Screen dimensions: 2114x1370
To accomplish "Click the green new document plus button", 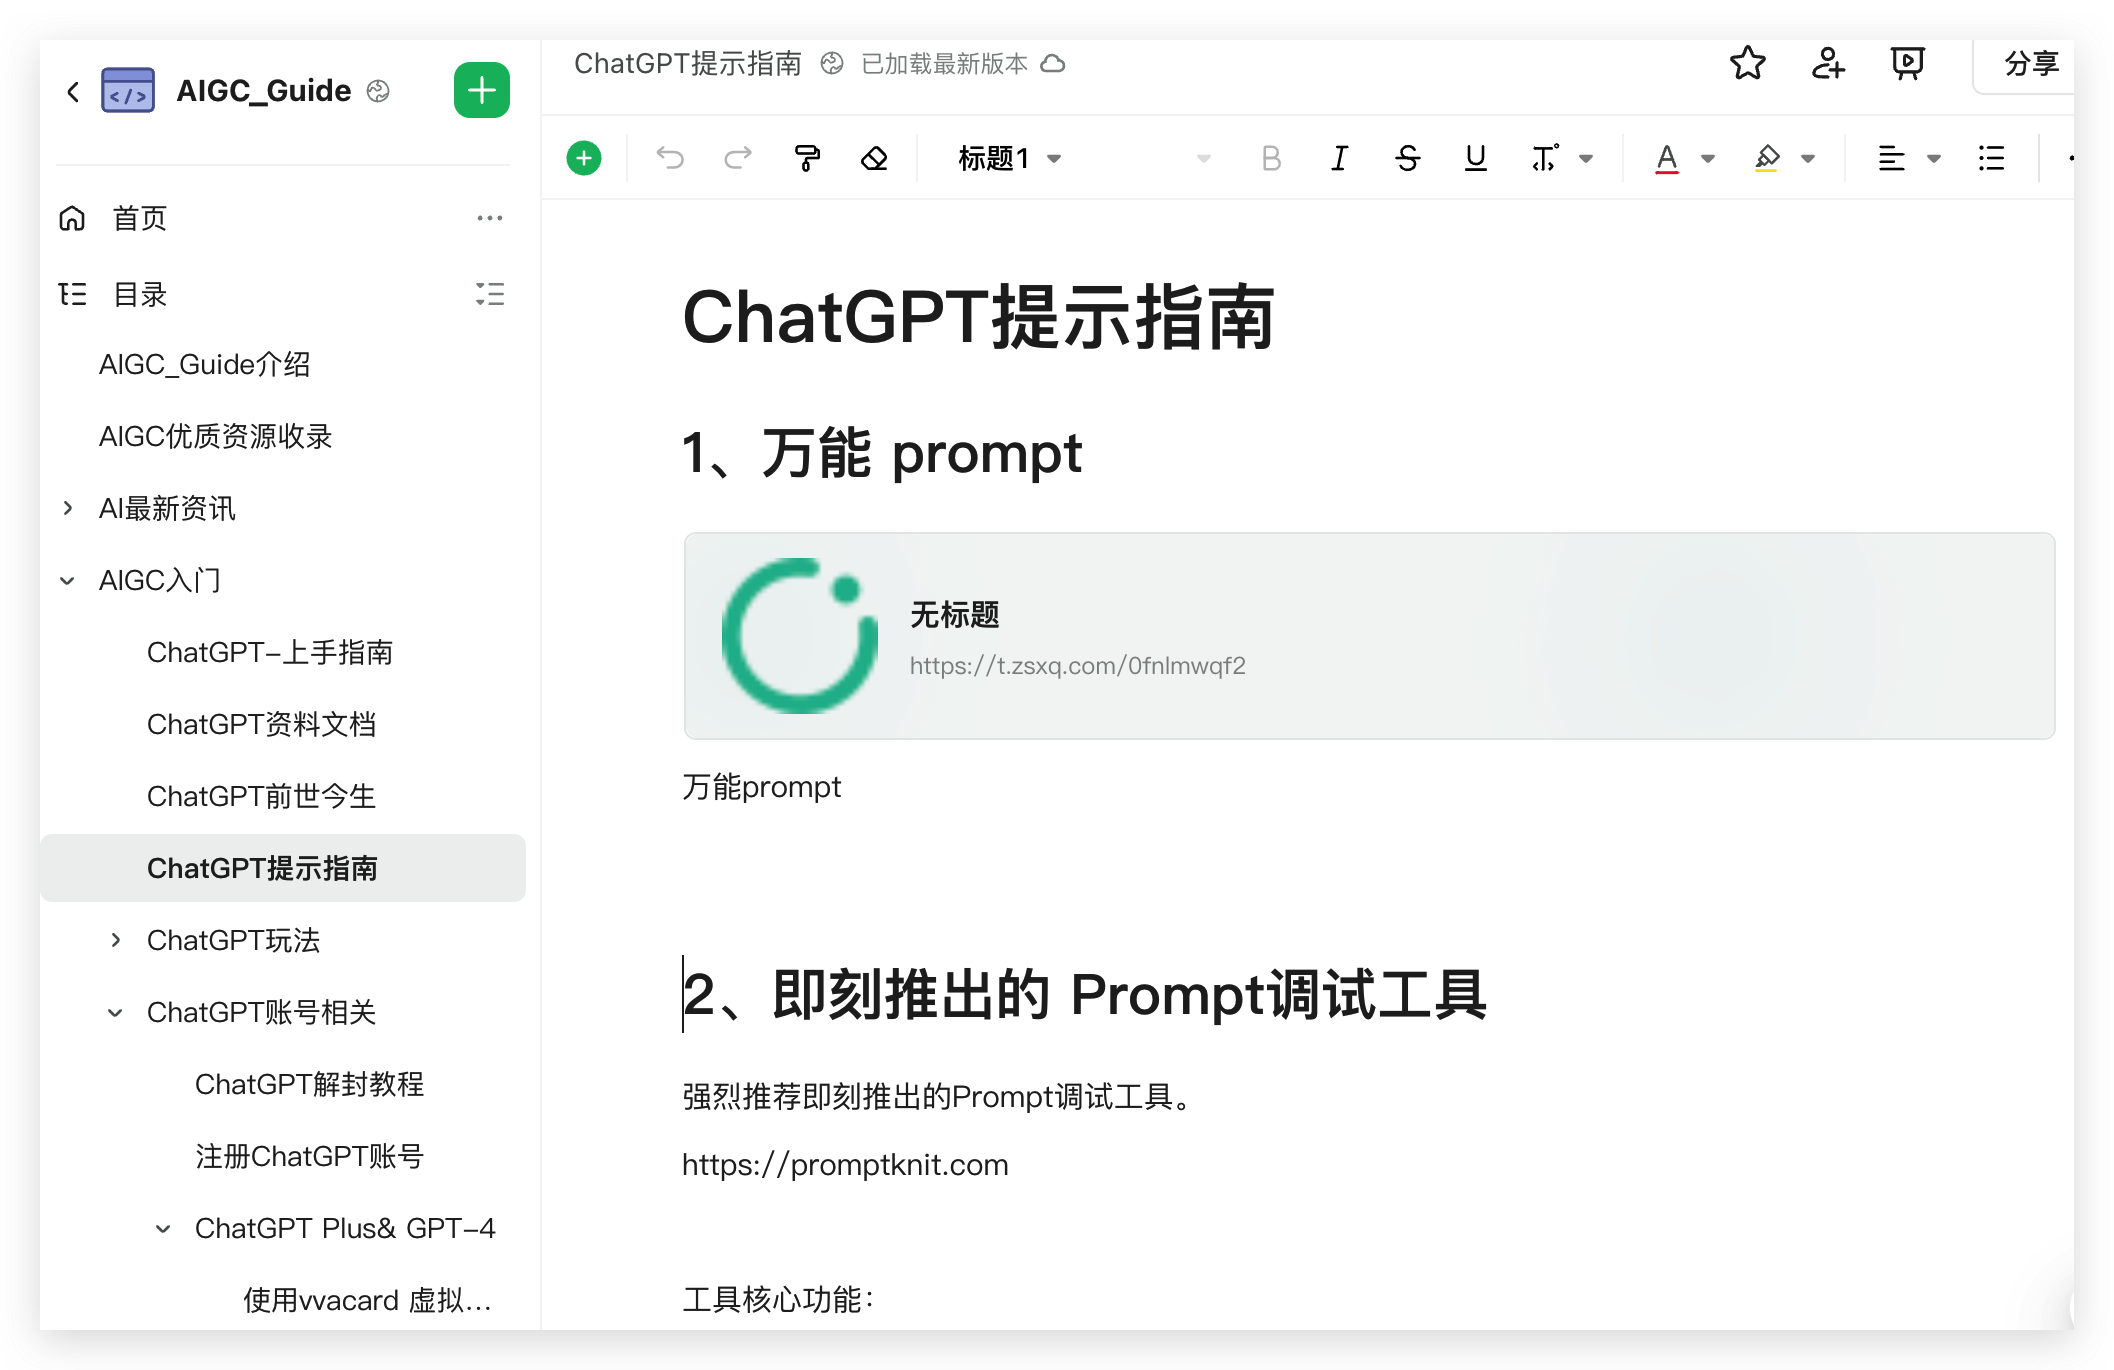I will (x=482, y=90).
